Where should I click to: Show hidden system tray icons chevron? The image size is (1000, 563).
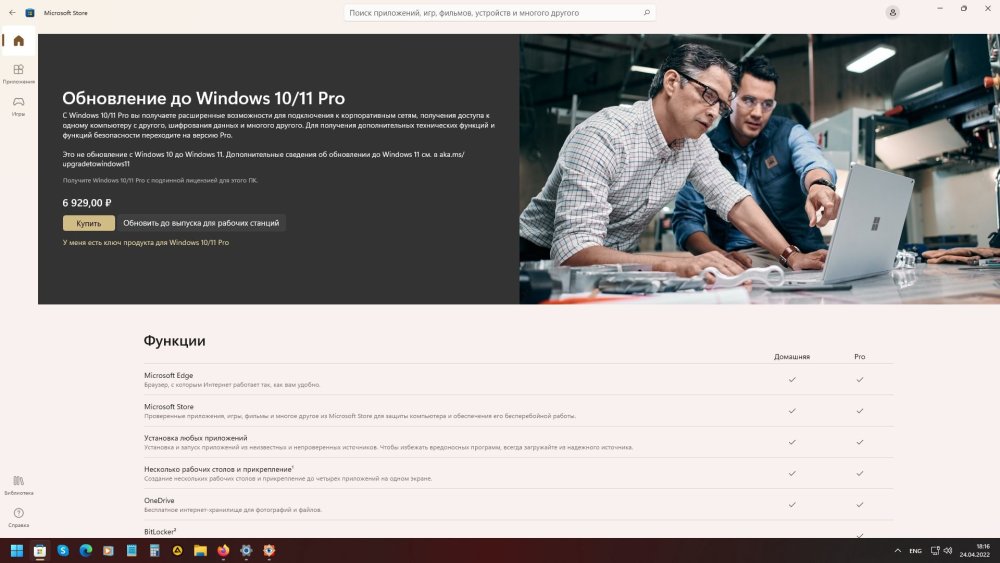click(x=896, y=551)
